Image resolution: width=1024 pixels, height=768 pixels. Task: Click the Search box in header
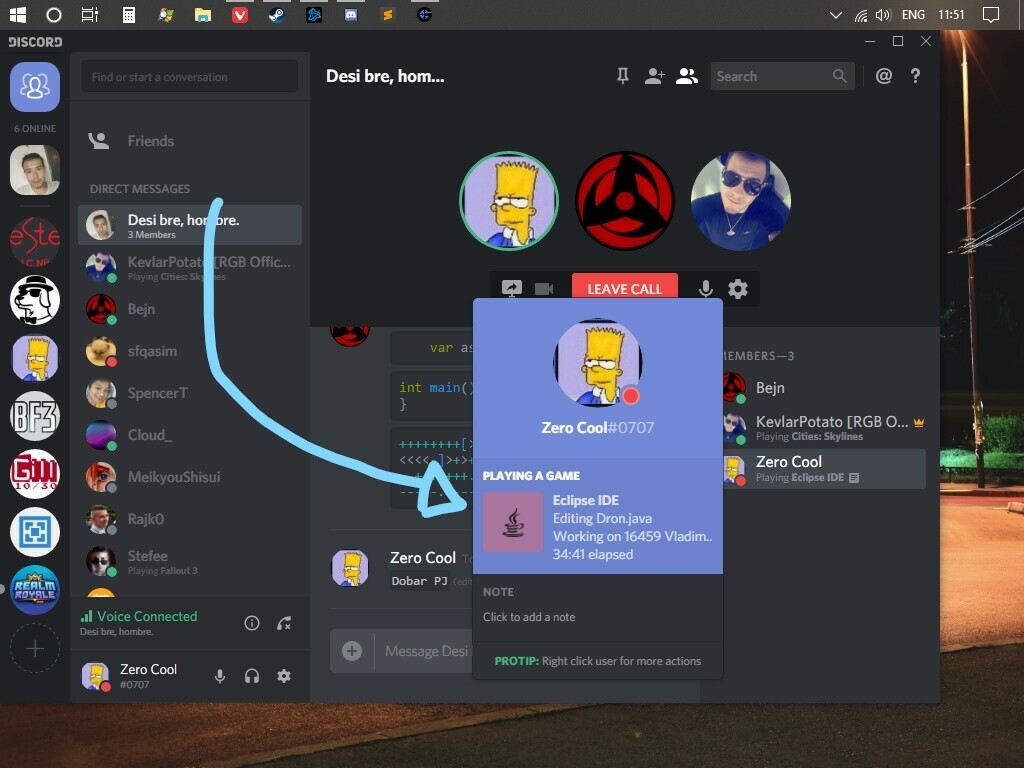pyautogui.click(x=782, y=76)
